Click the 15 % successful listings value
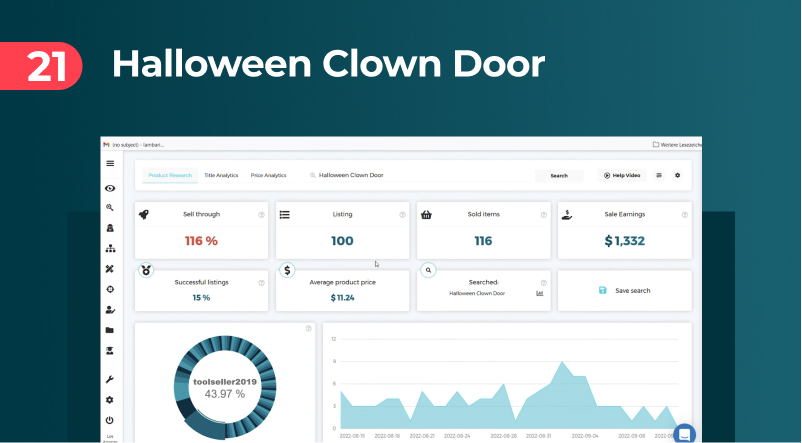 coord(202,298)
